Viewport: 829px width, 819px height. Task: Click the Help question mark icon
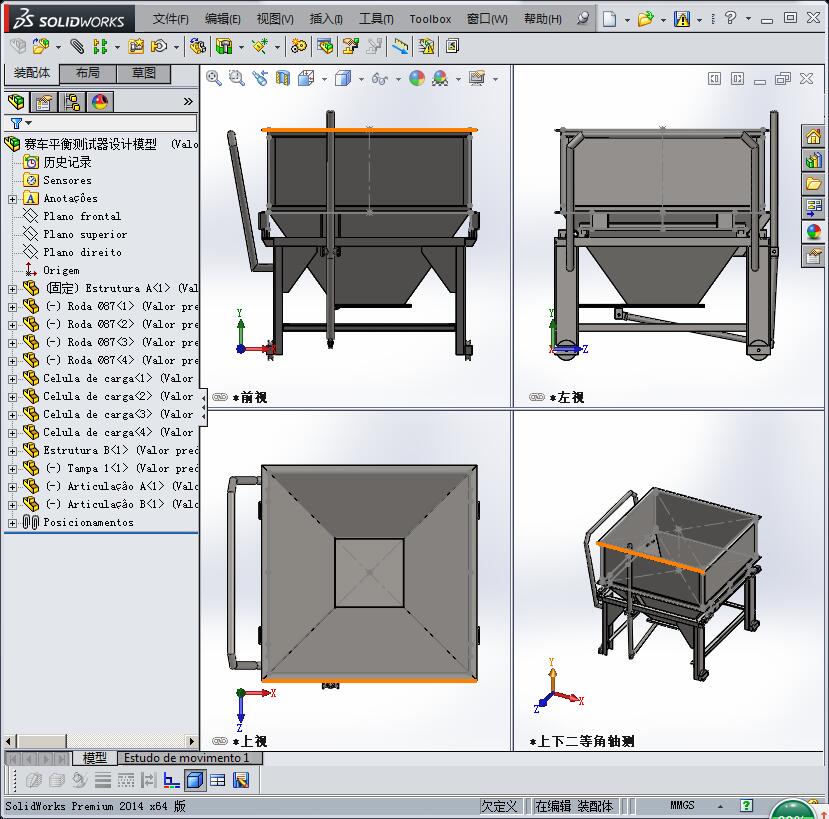[731, 18]
